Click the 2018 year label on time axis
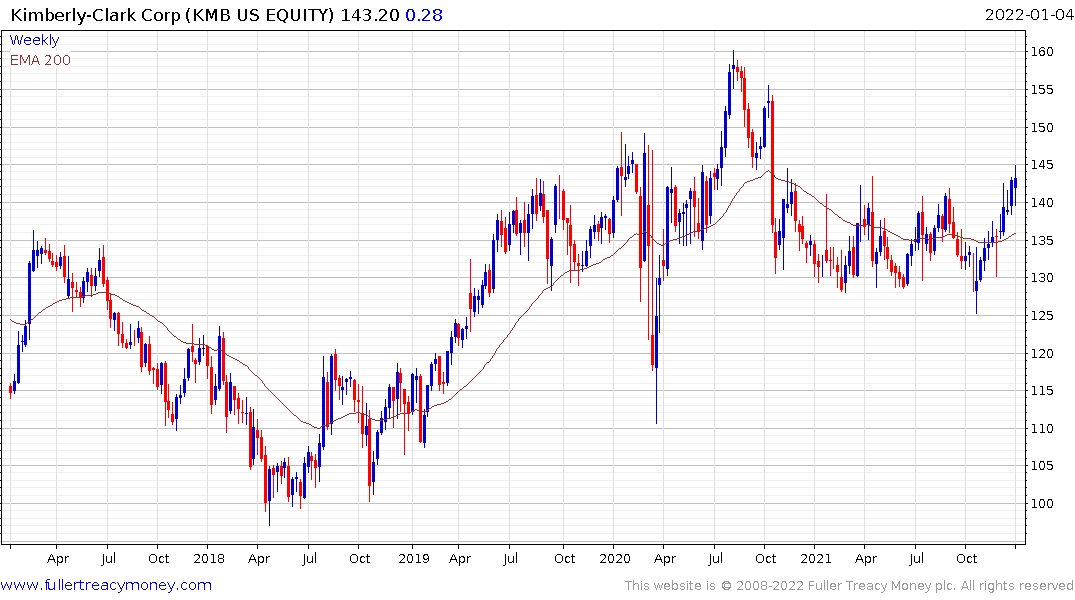The width and height of the screenshot is (1075, 600). point(208,558)
